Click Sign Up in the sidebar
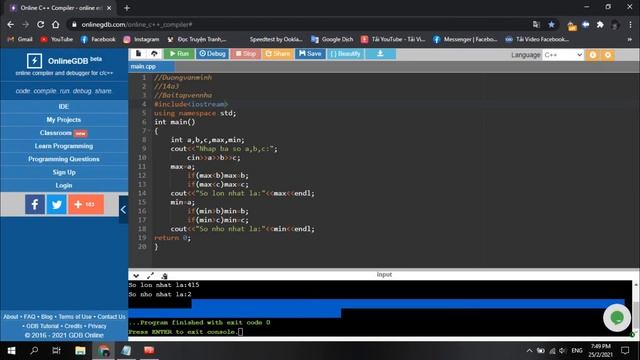 coord(64,172)
